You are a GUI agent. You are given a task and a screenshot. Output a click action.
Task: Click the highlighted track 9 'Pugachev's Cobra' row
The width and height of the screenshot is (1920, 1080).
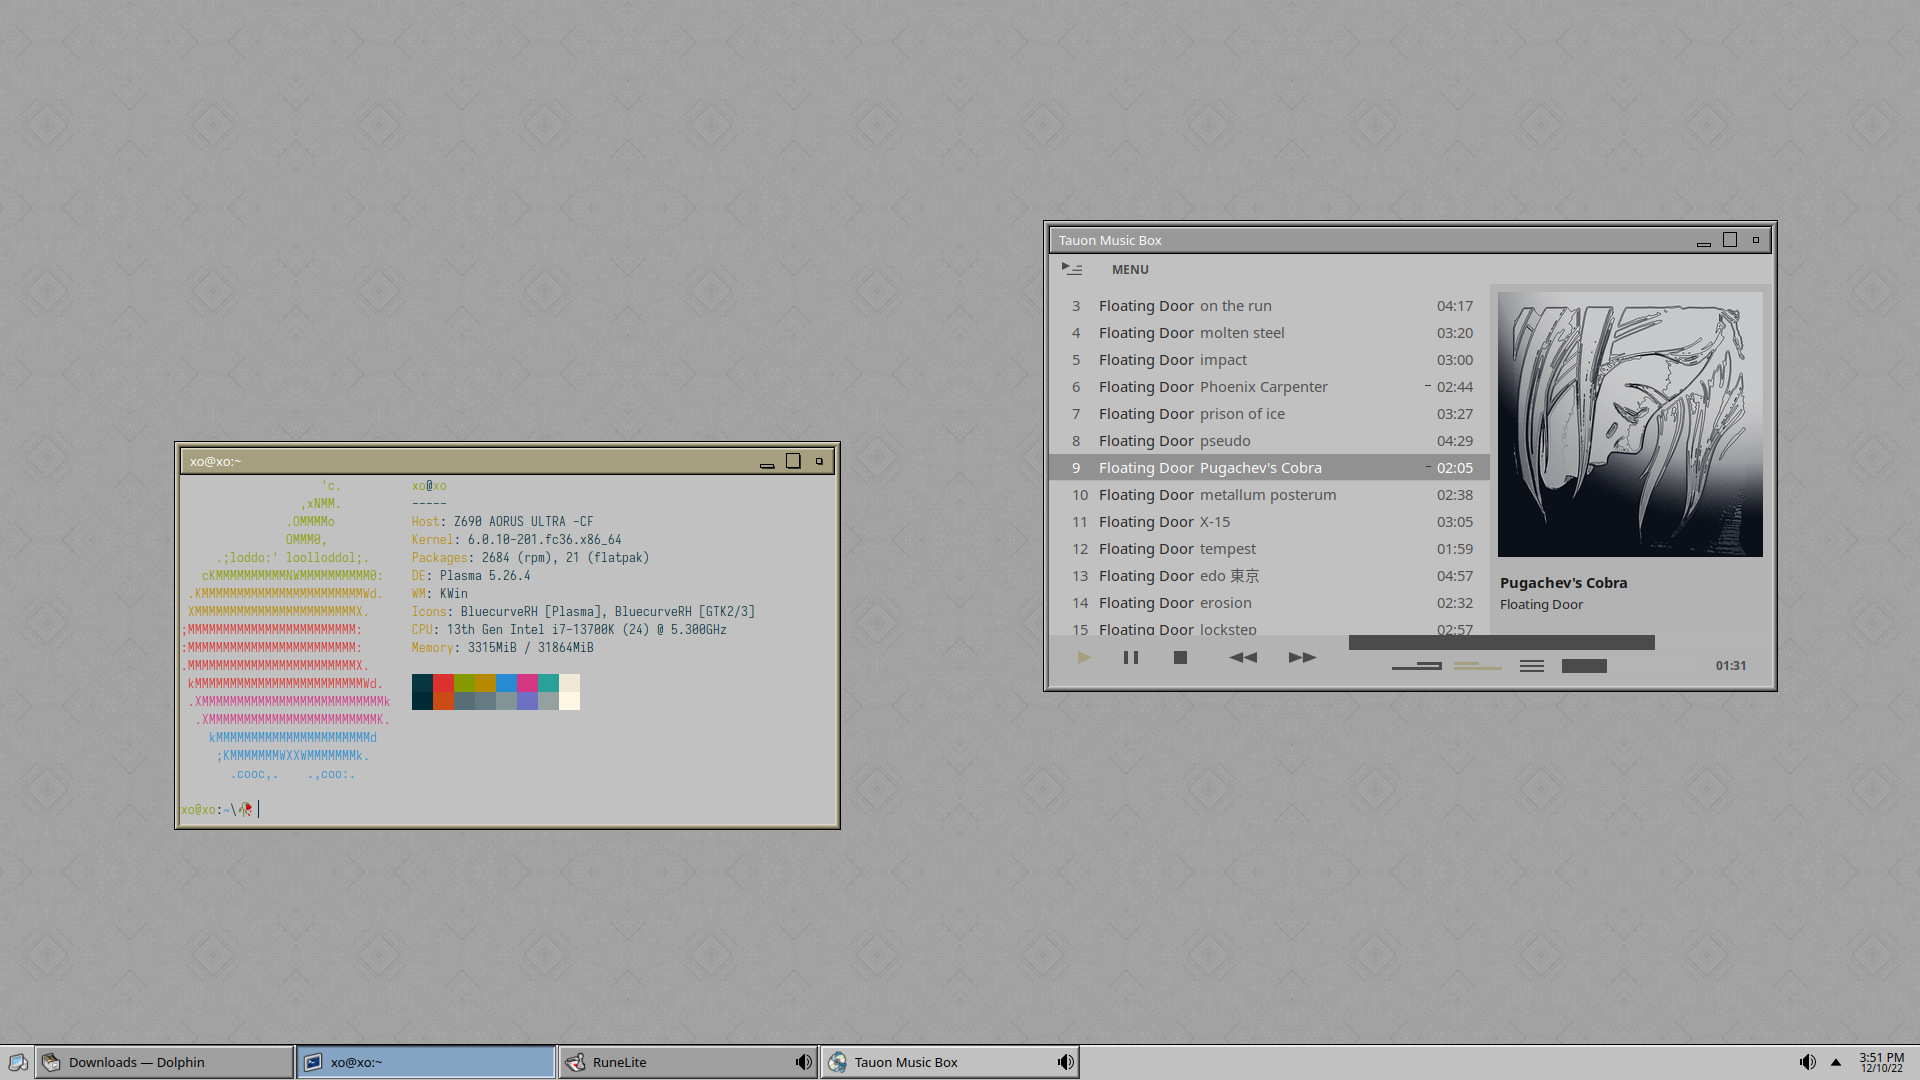tap(1269, 468)
